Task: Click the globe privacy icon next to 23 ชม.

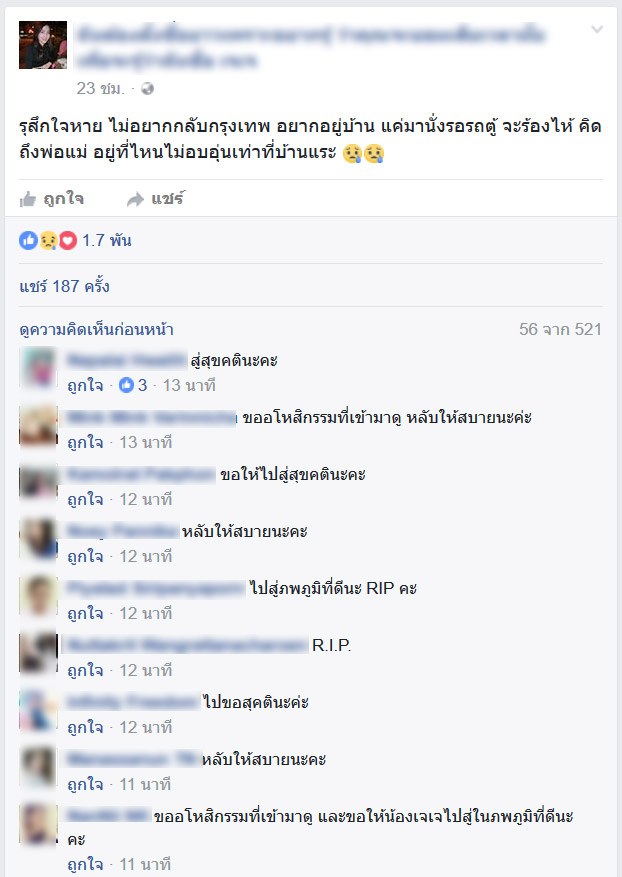Action: click(147, 88)
